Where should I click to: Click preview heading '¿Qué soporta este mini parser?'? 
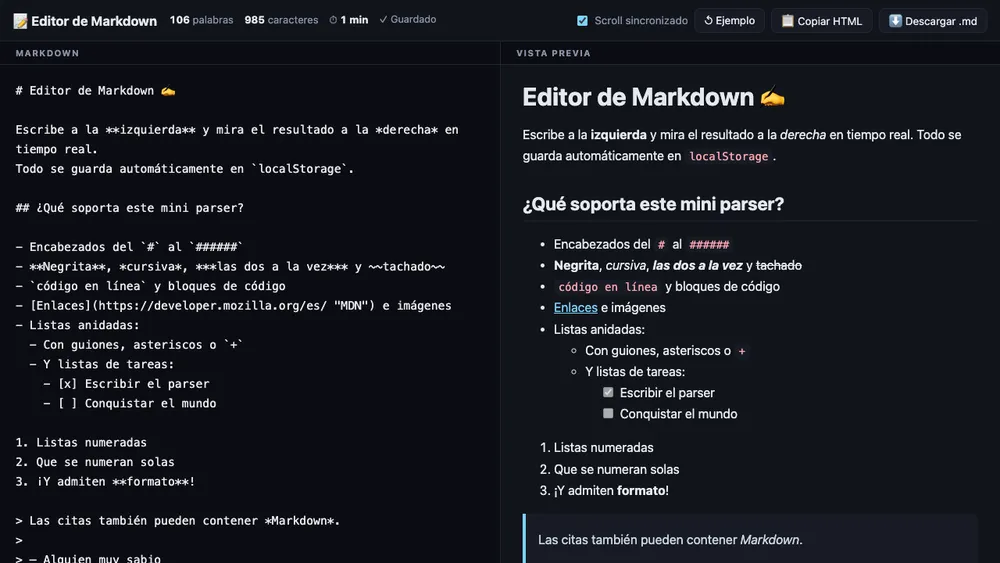[653, 204]
